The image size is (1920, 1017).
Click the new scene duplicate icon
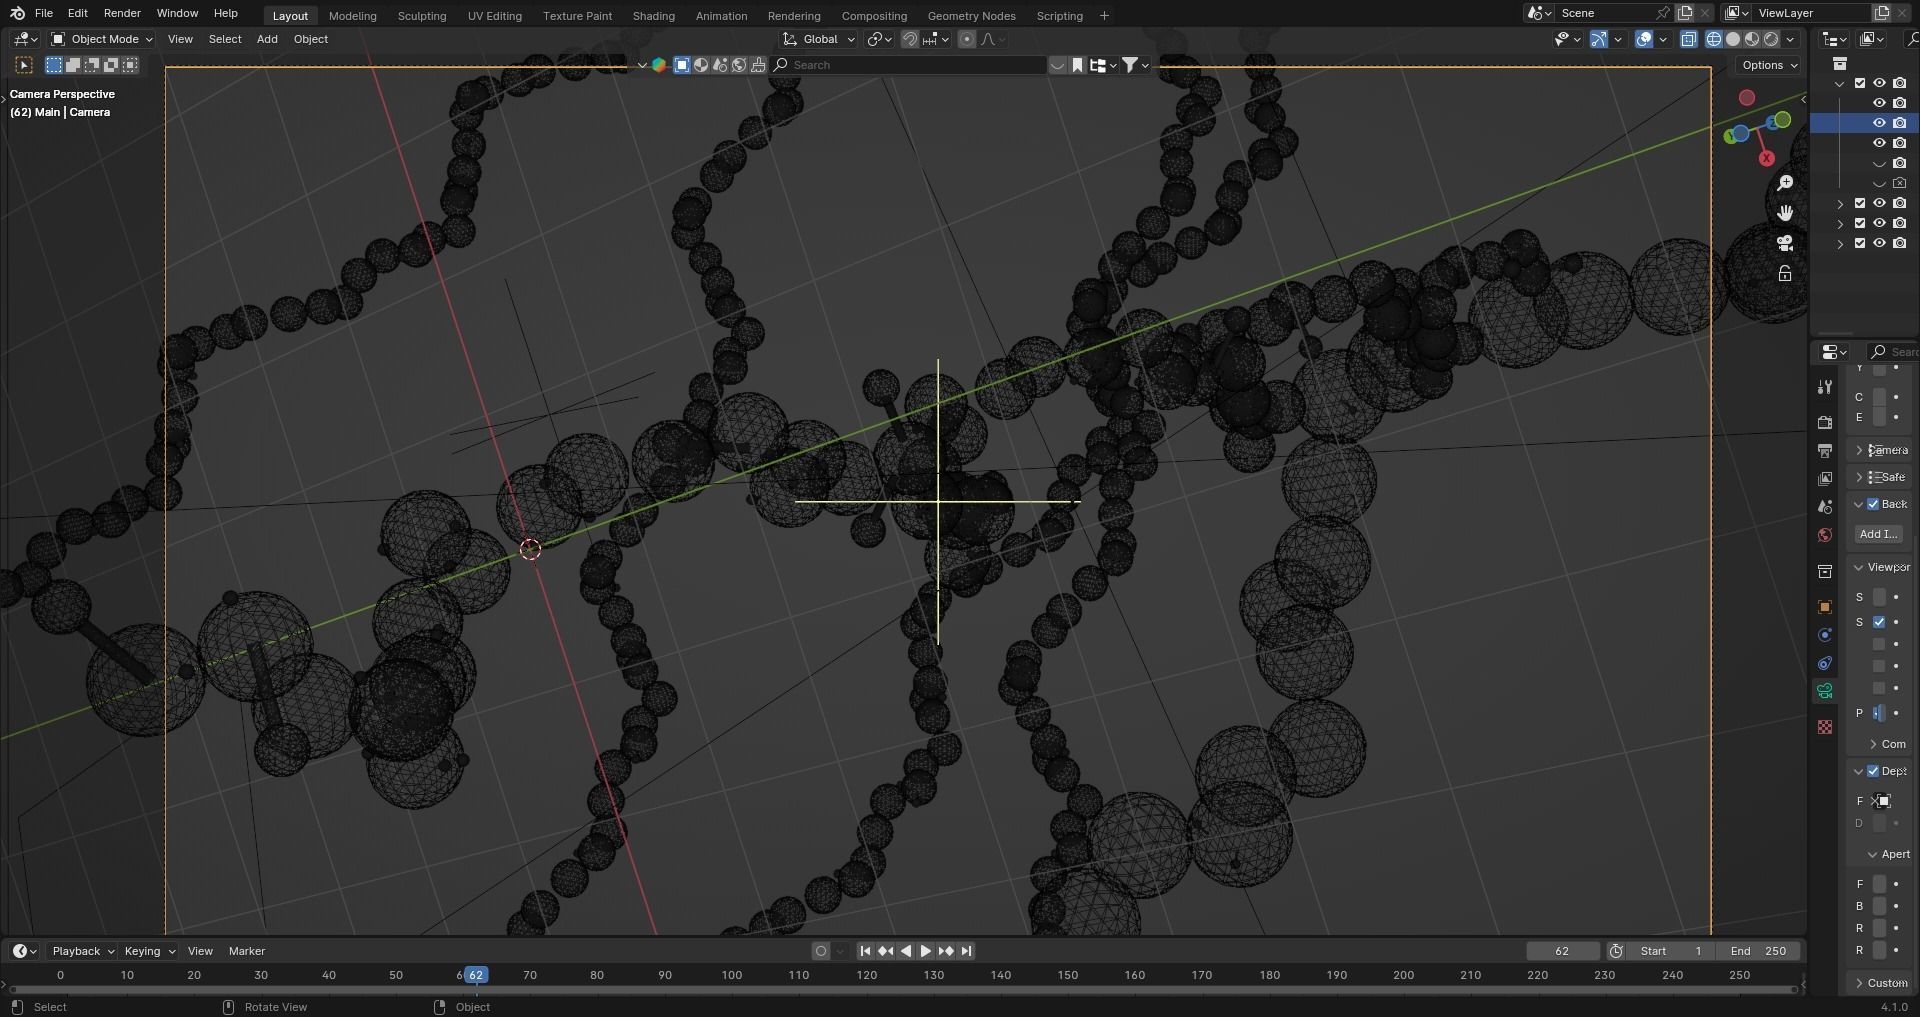click(x=1685, y=13)
